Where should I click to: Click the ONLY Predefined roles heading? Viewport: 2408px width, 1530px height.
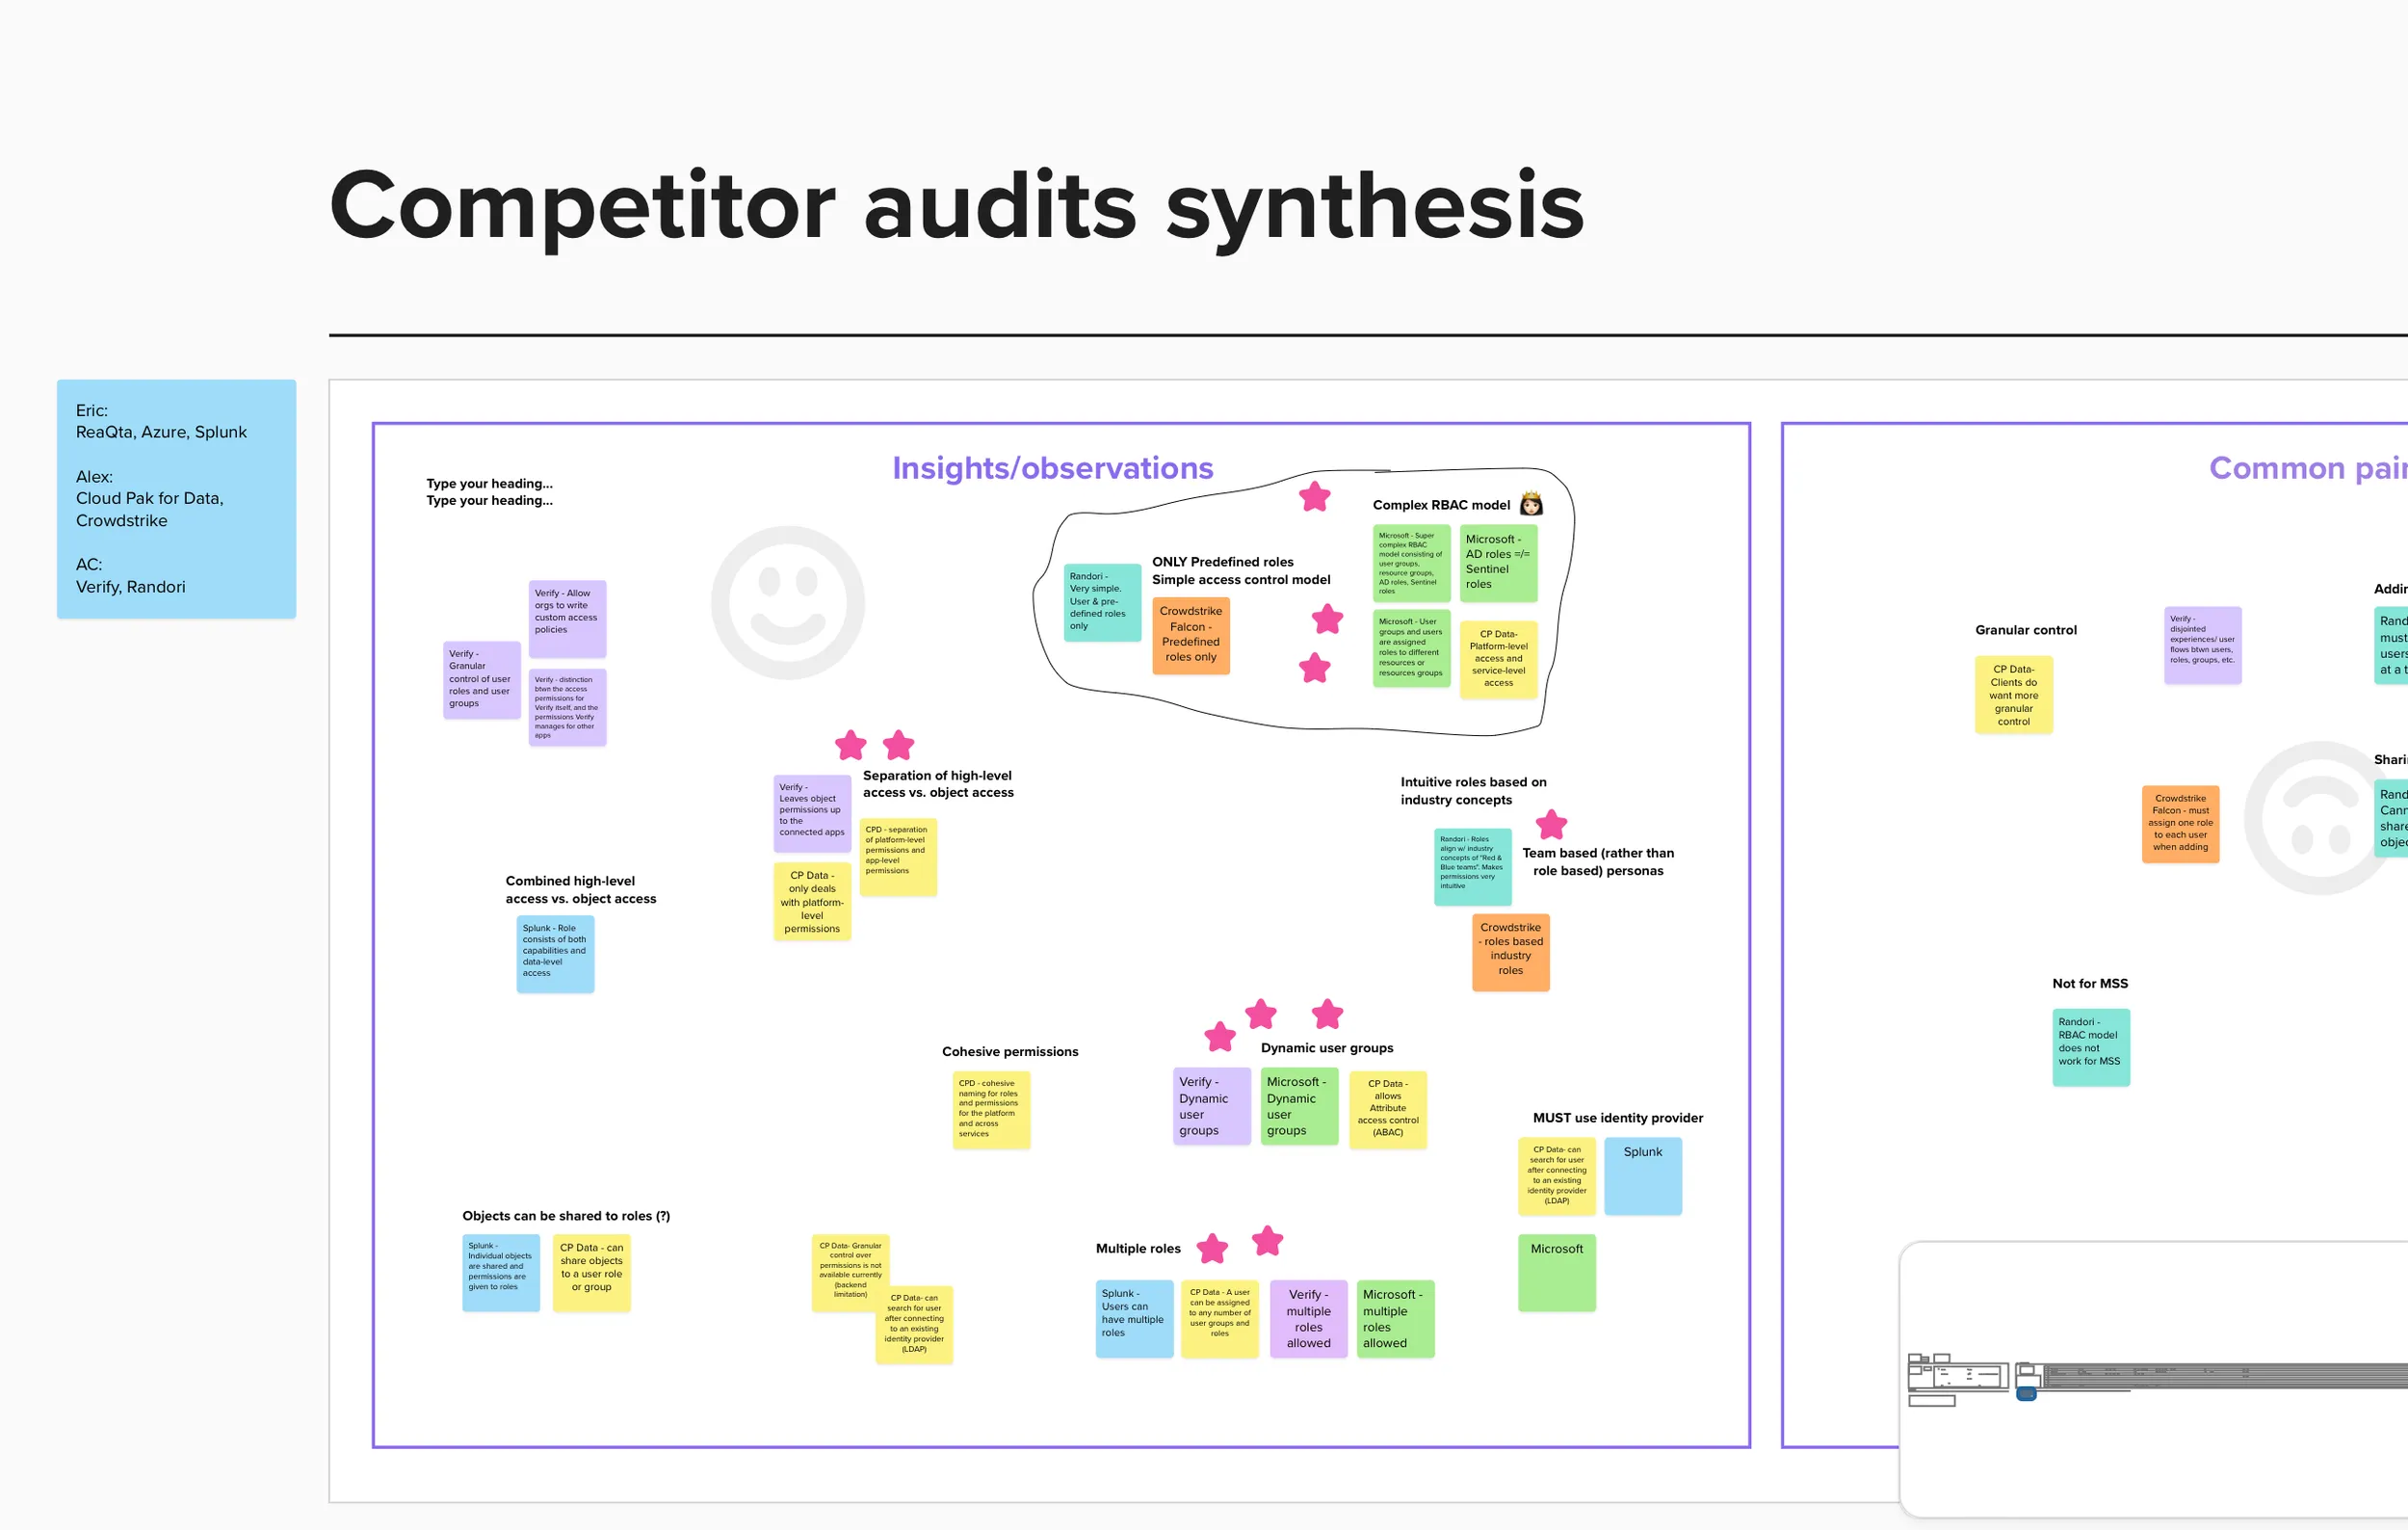(1222, 562)
